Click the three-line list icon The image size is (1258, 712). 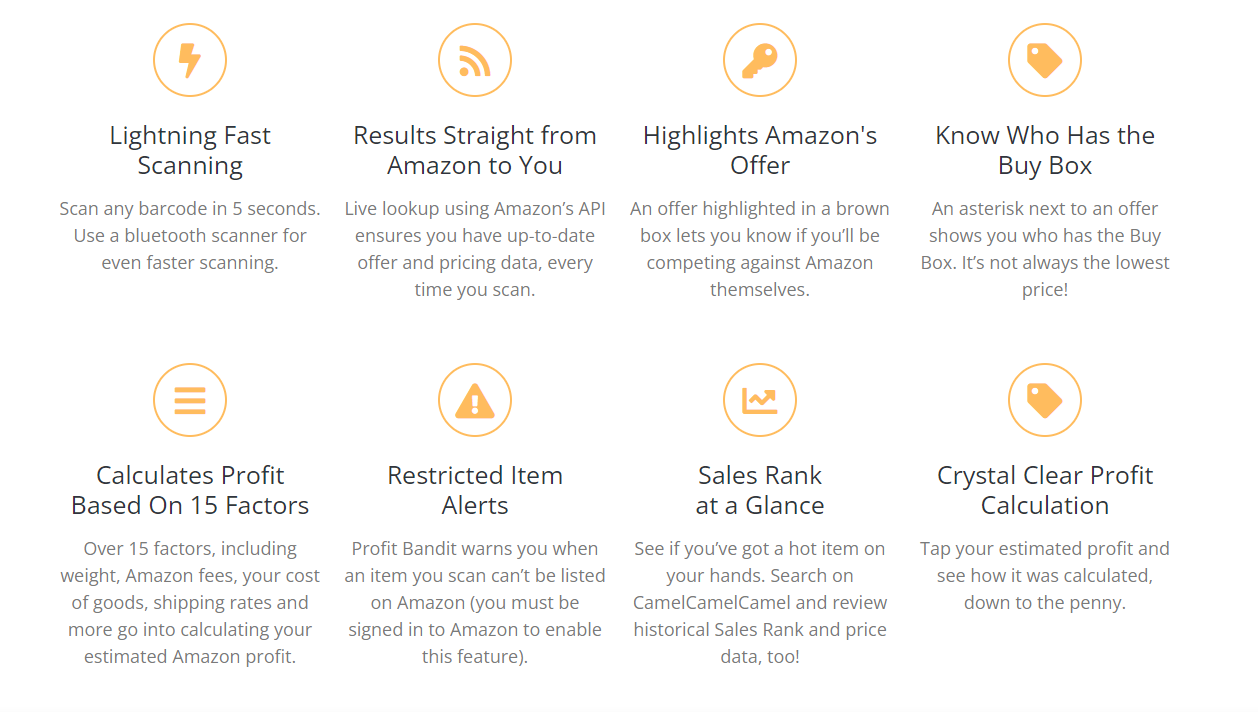tap(190, 400)
